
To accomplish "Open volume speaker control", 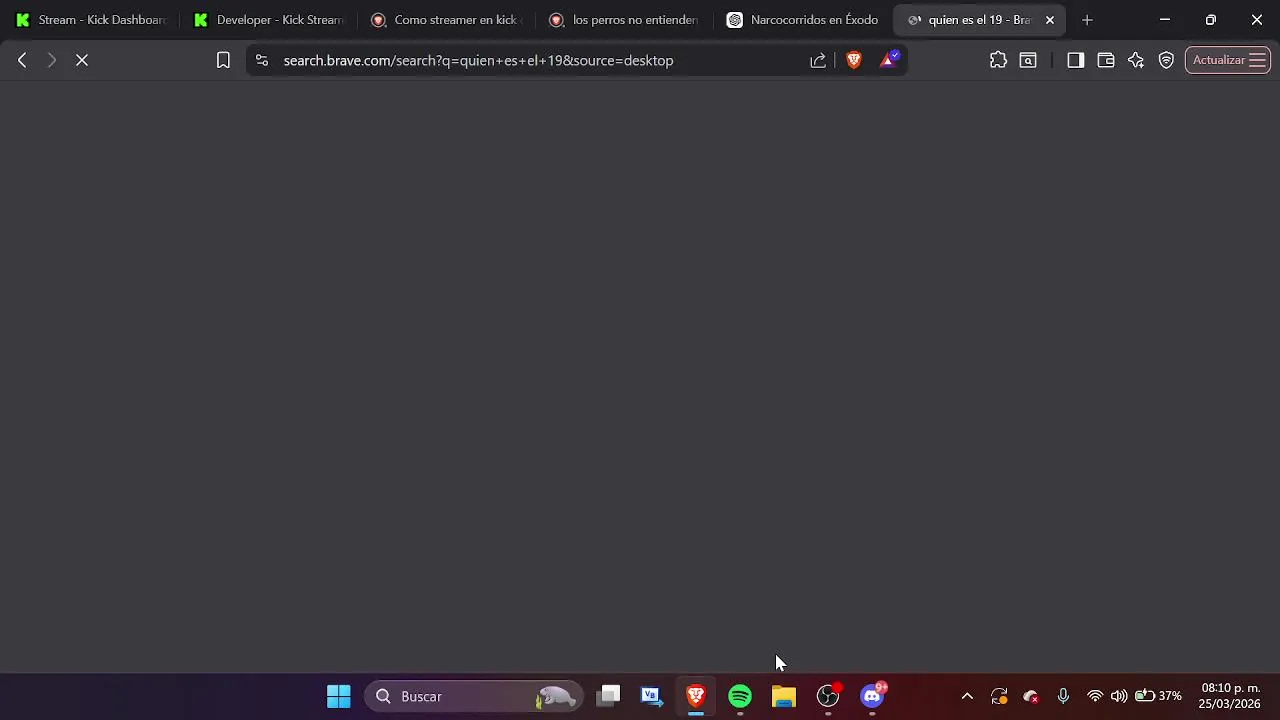I will pyautogui.click(x=1119, y=696).
